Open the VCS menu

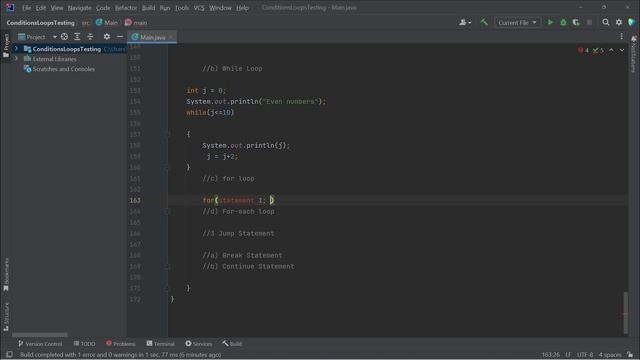coord(199,8)
